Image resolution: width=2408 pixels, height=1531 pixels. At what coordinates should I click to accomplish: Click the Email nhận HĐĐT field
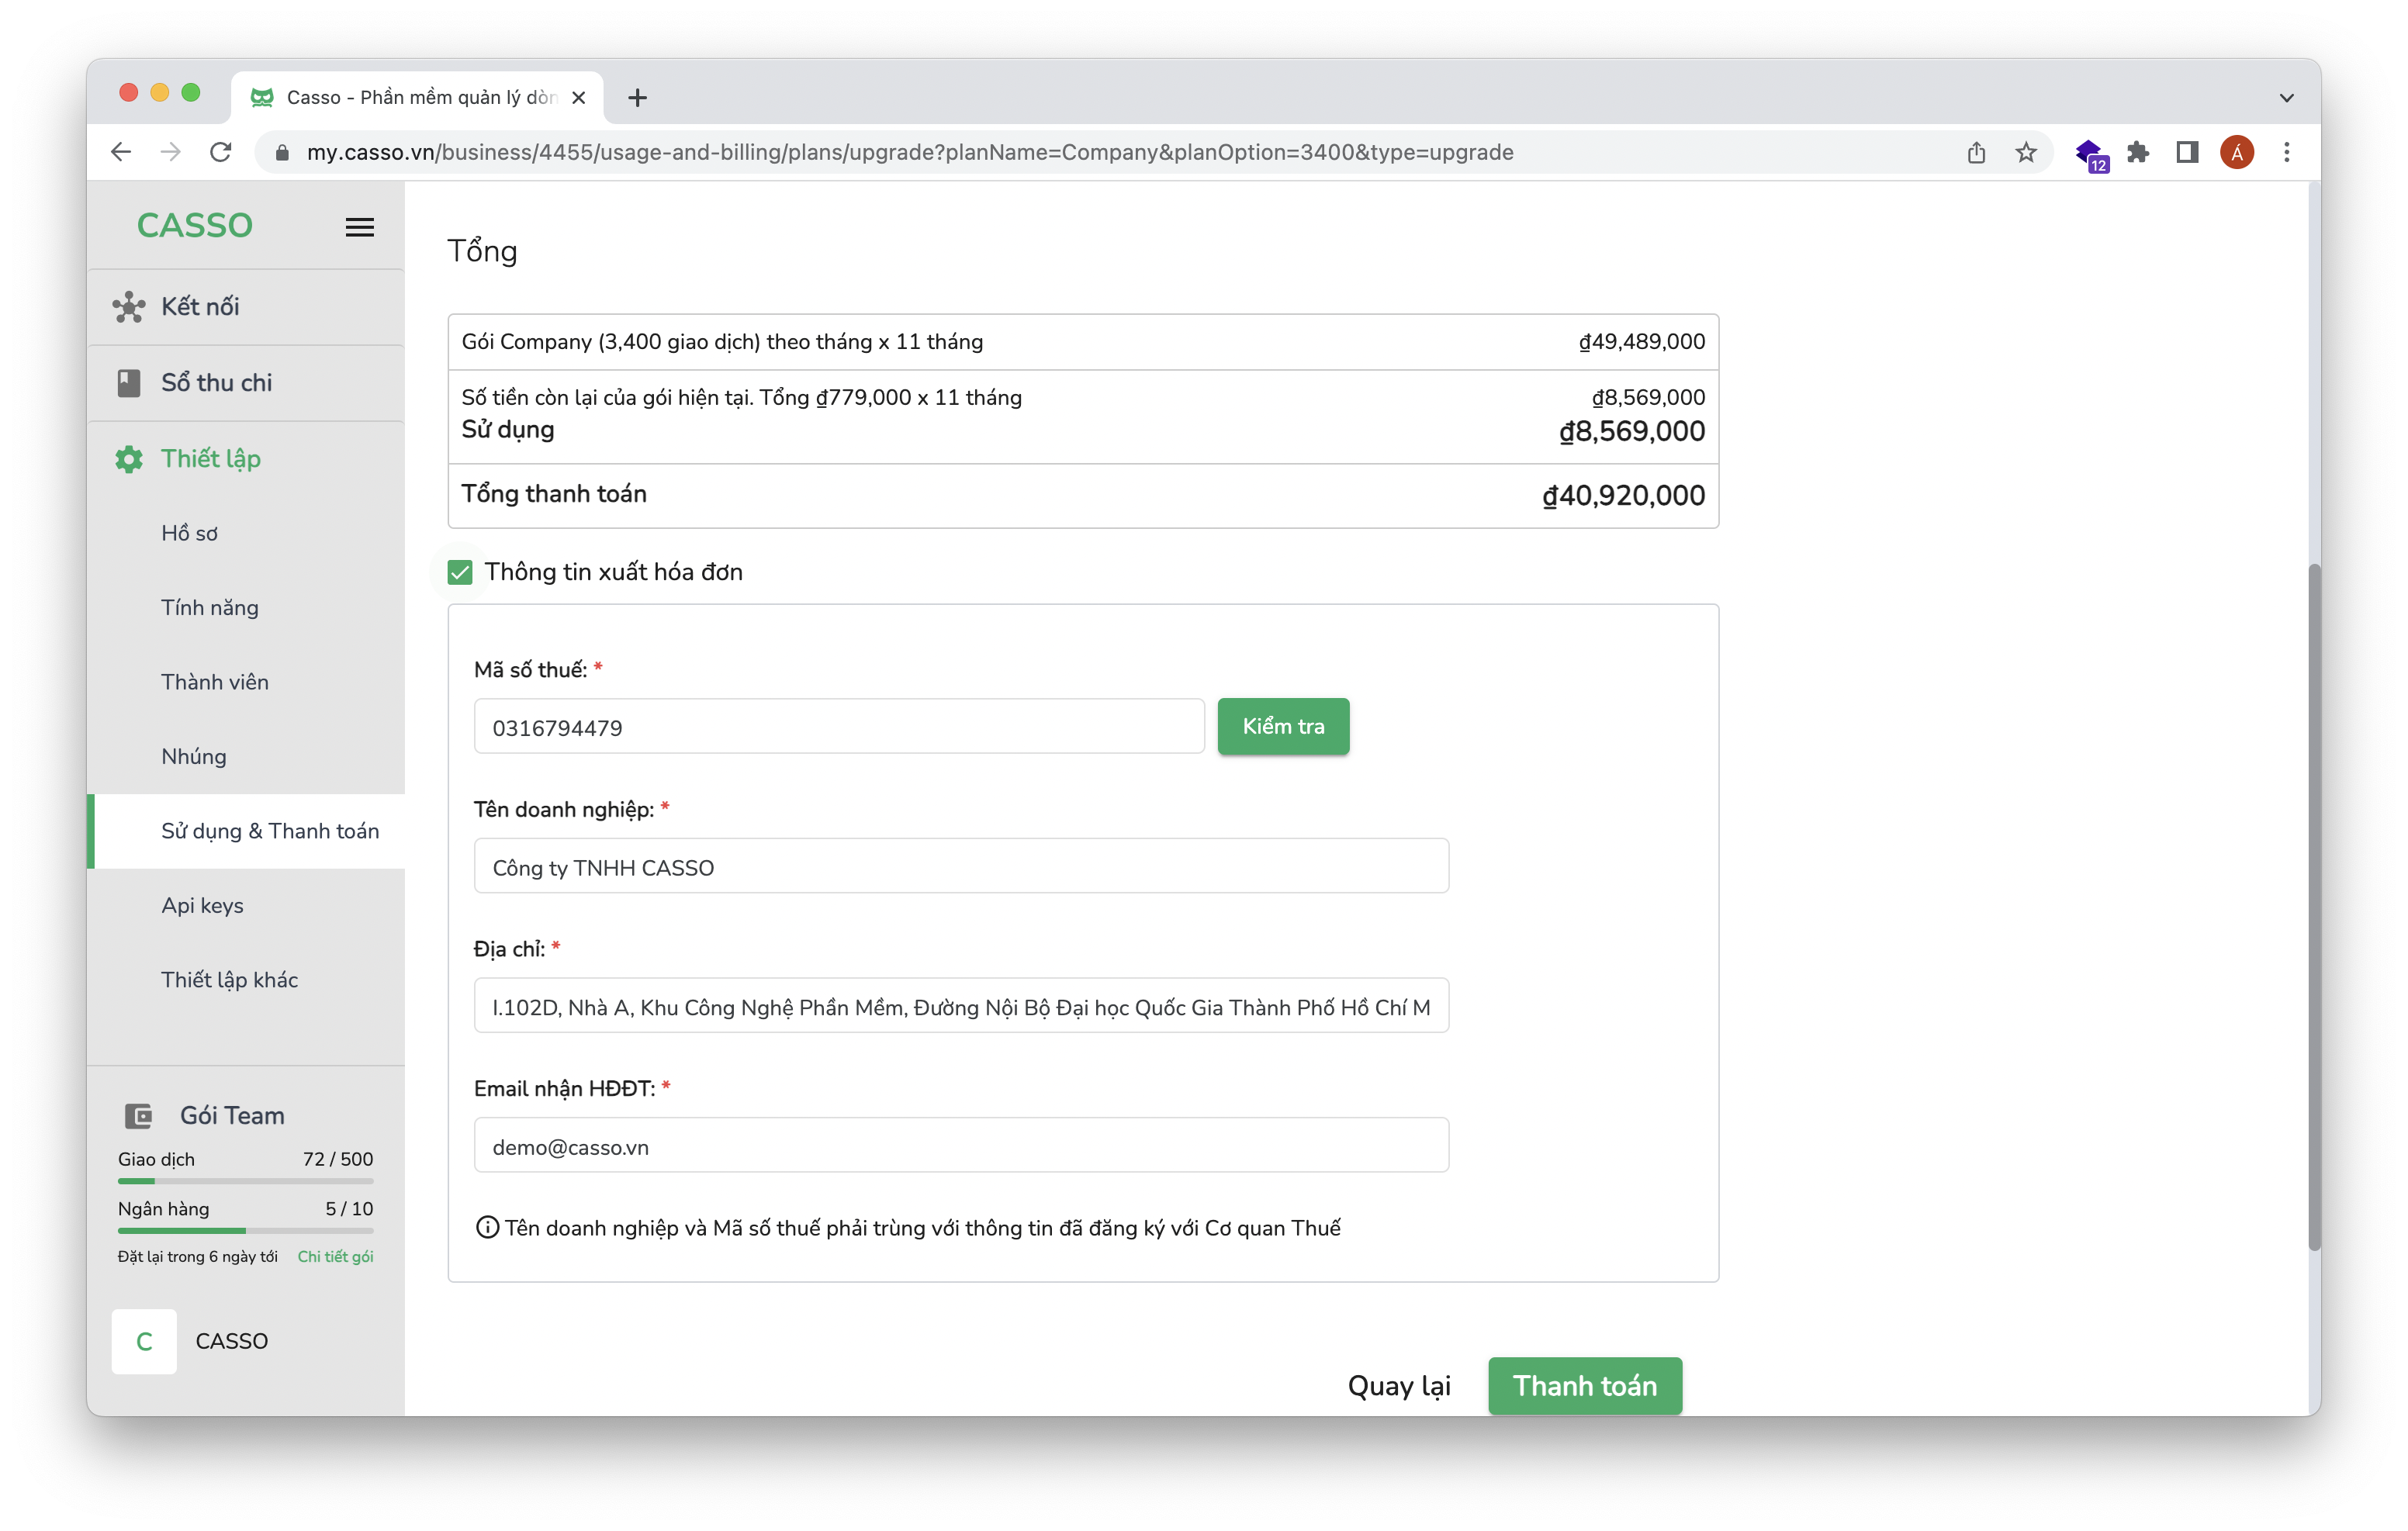point(960,1146)
